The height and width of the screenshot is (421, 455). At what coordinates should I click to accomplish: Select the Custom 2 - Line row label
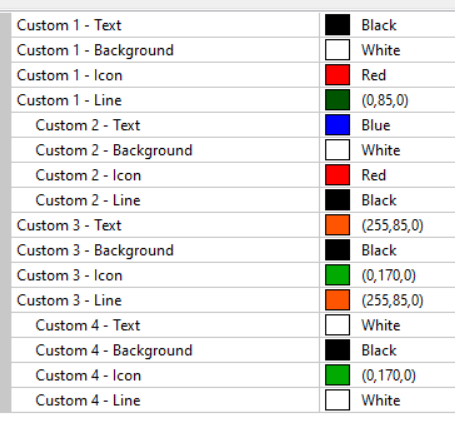(88, 200)
